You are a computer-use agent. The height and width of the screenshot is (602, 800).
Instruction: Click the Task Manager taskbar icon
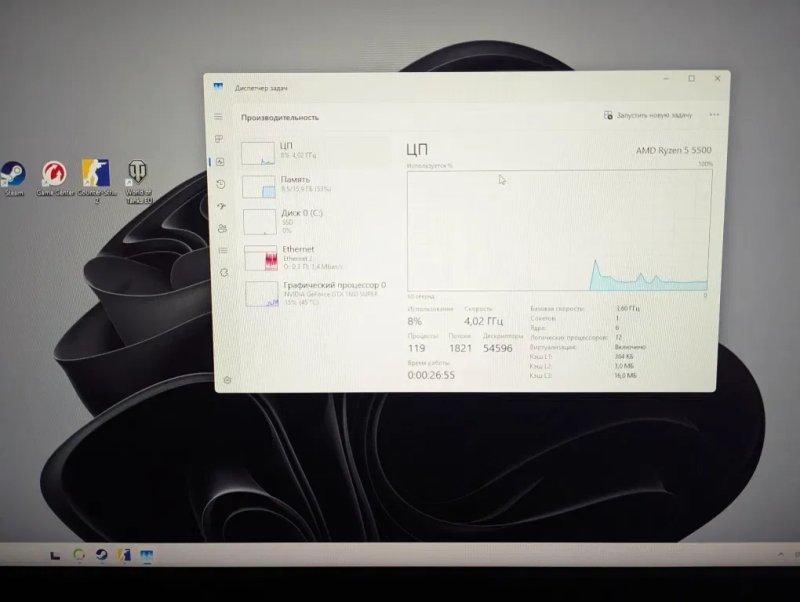point(146,555)
